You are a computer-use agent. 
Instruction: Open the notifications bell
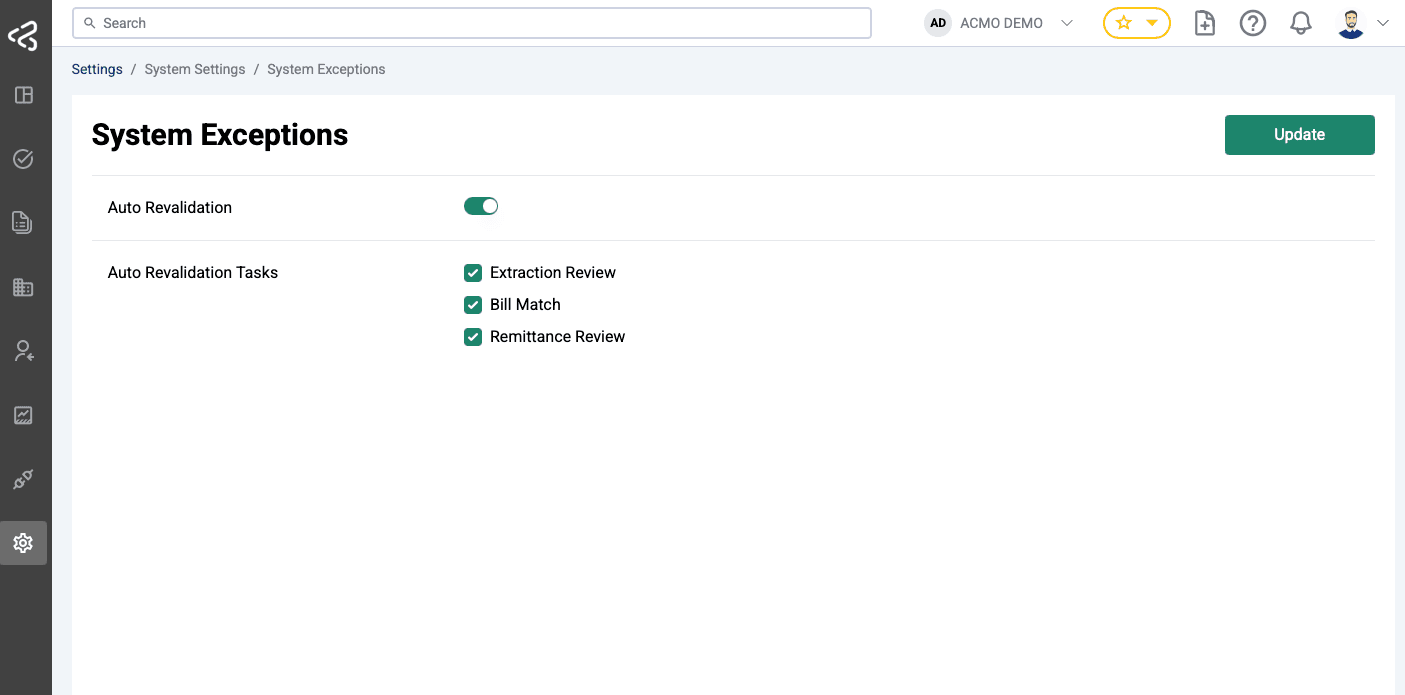tap(1301, 22)
